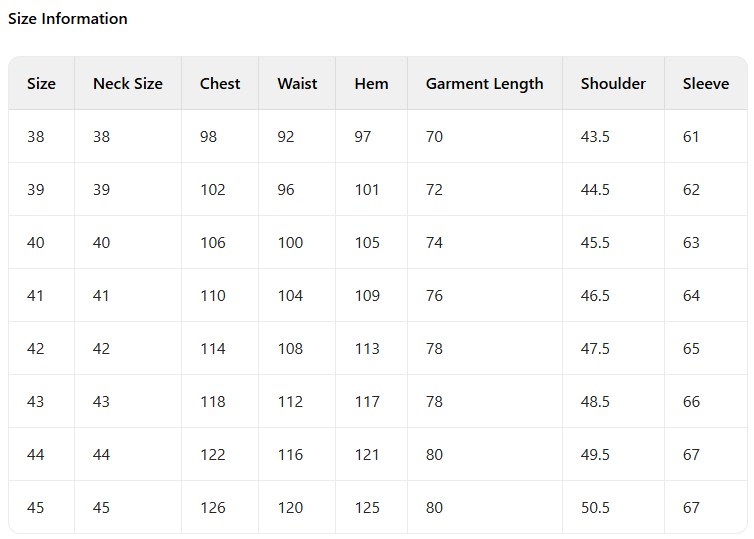
Task: Select waist value 120 in size 45 row
Action: [290, 507]
